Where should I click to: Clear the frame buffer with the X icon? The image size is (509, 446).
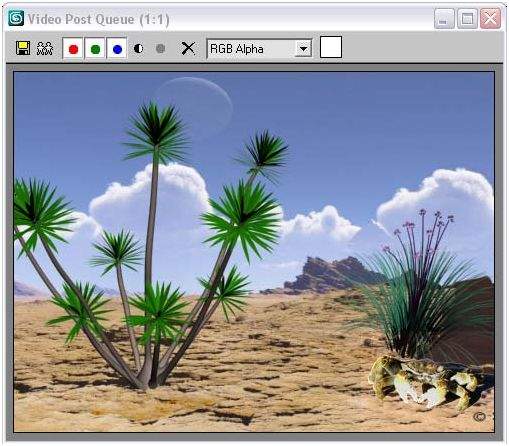188,49
